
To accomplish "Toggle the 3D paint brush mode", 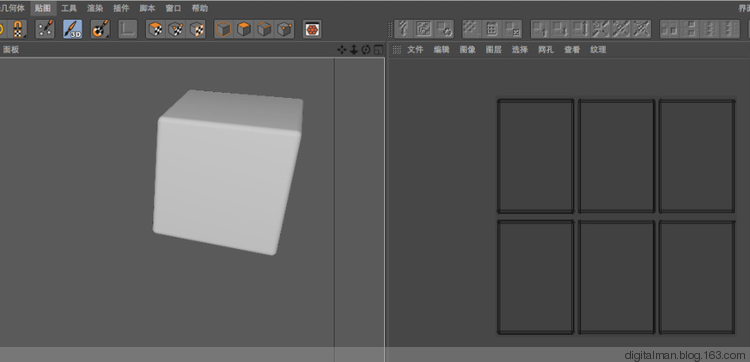I will (x=73, y=29).
